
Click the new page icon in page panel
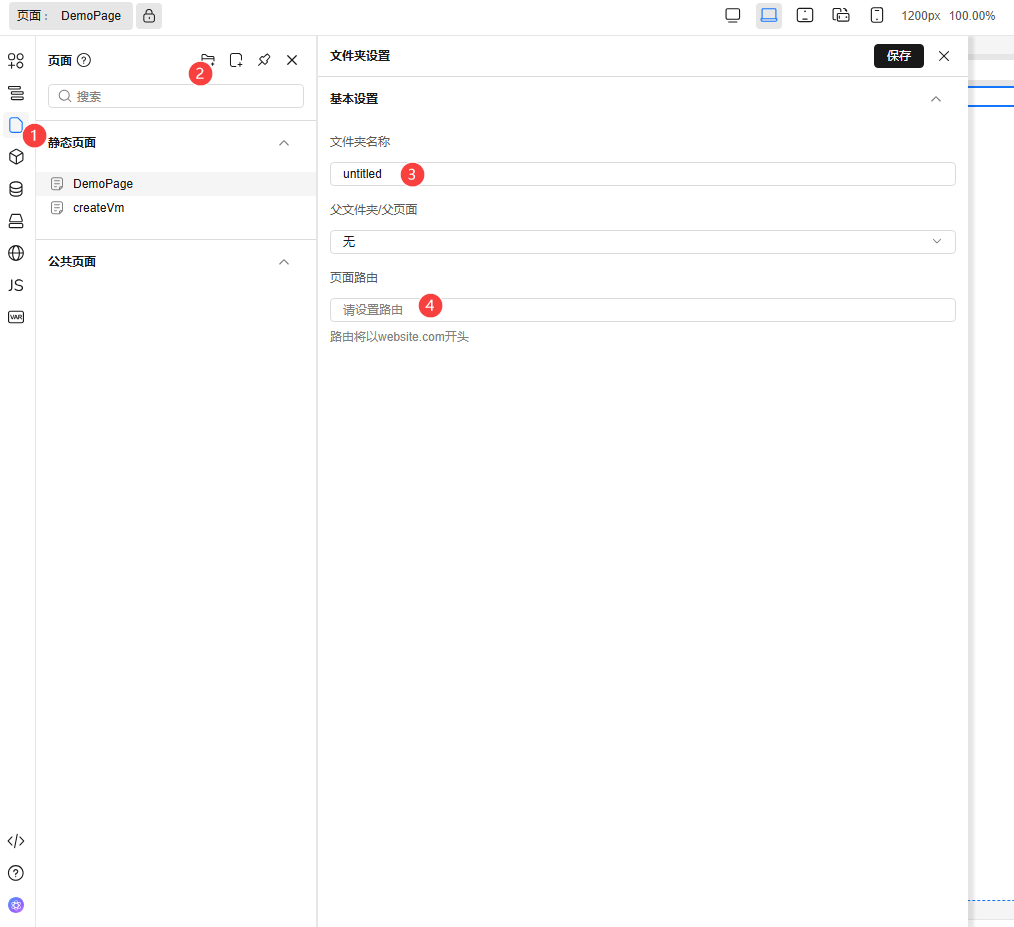236,60
